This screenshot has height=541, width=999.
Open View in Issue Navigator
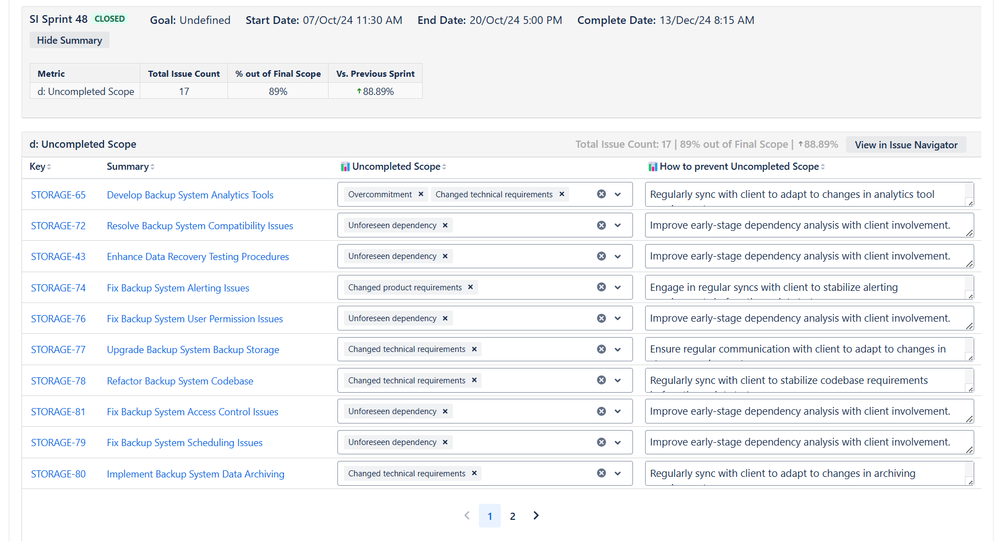click(x=906, y=145)
